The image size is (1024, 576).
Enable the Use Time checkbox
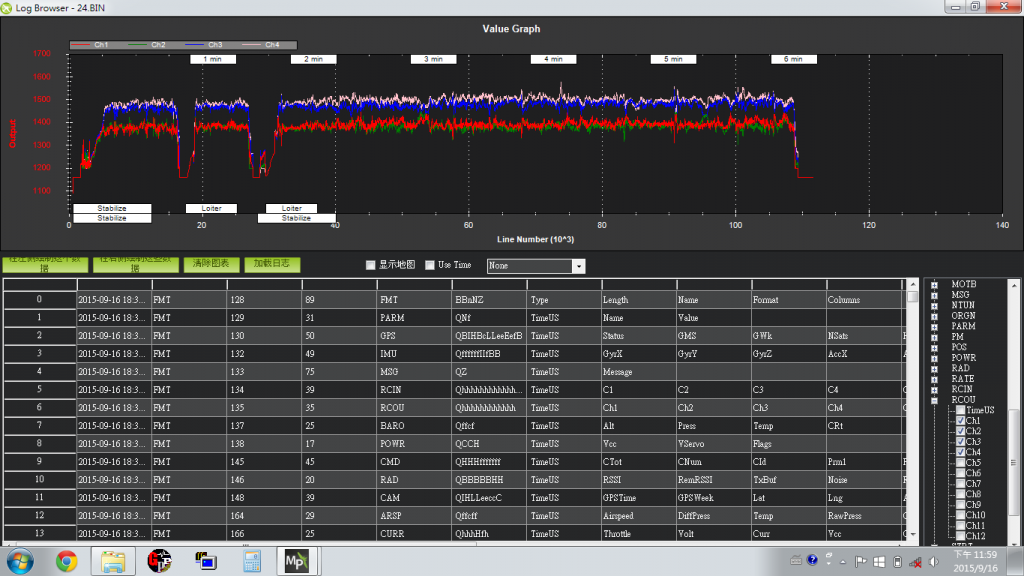pos(430,265)
